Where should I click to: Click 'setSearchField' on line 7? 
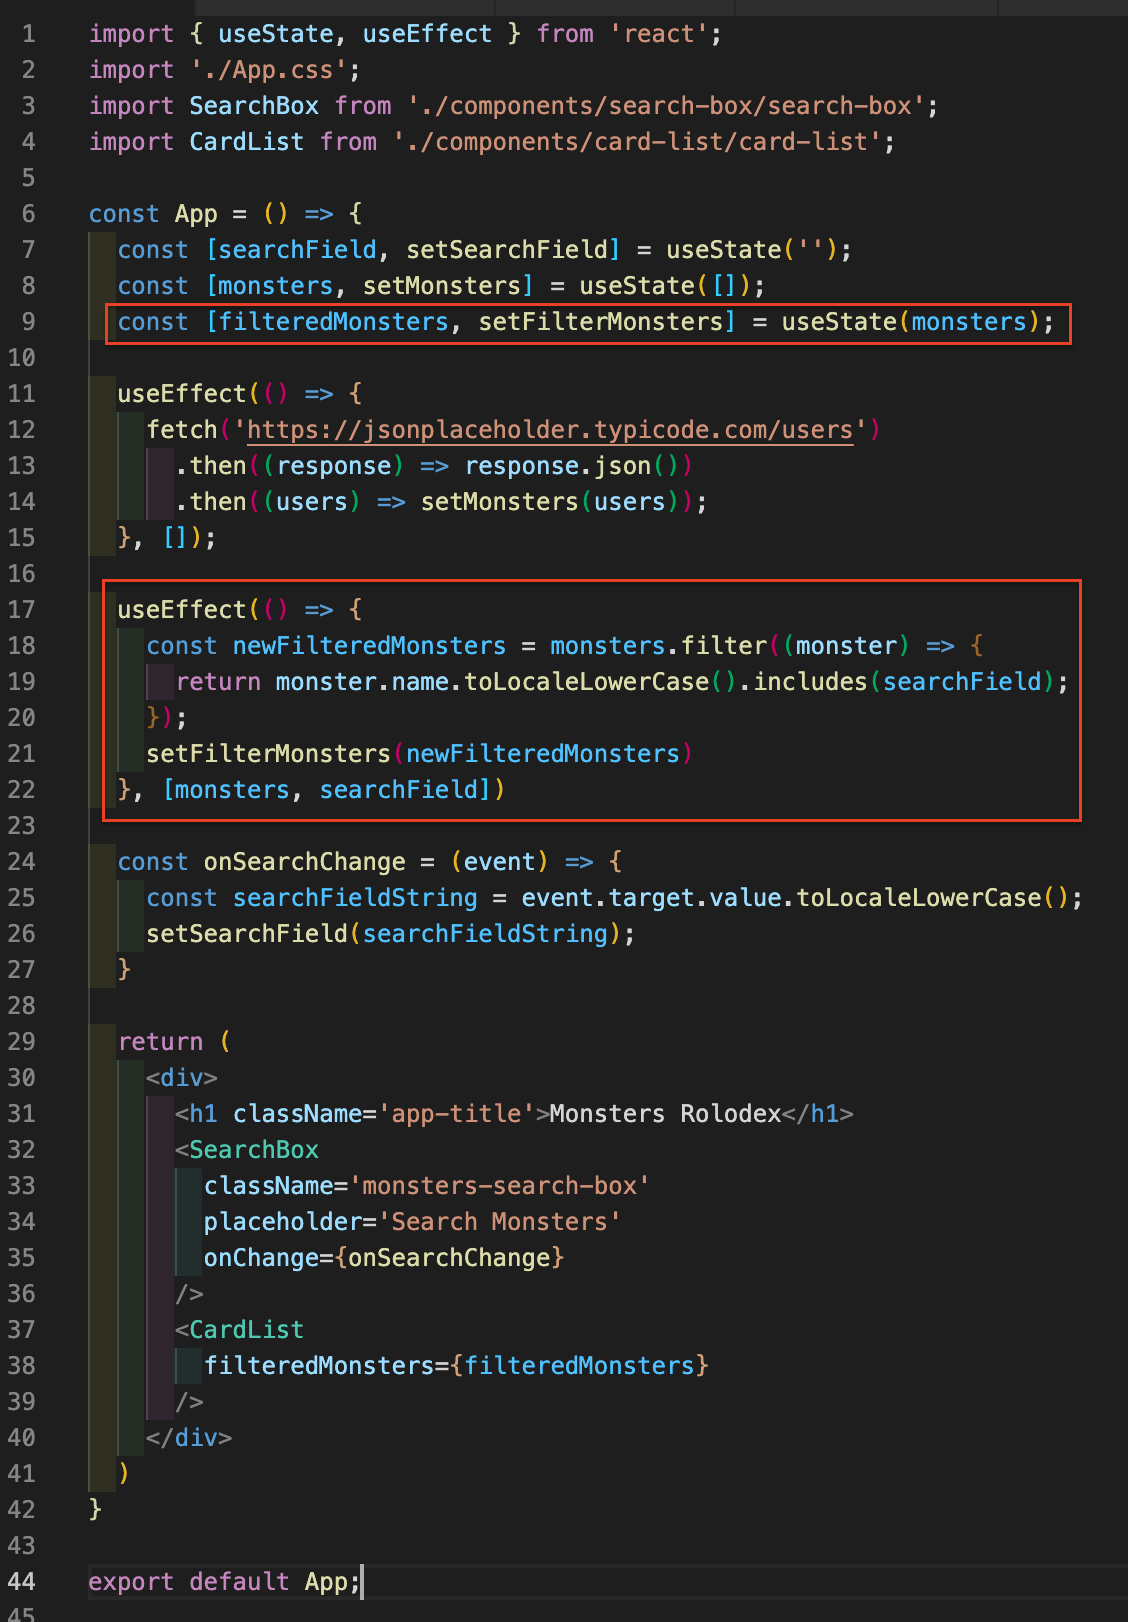[507, 250]
